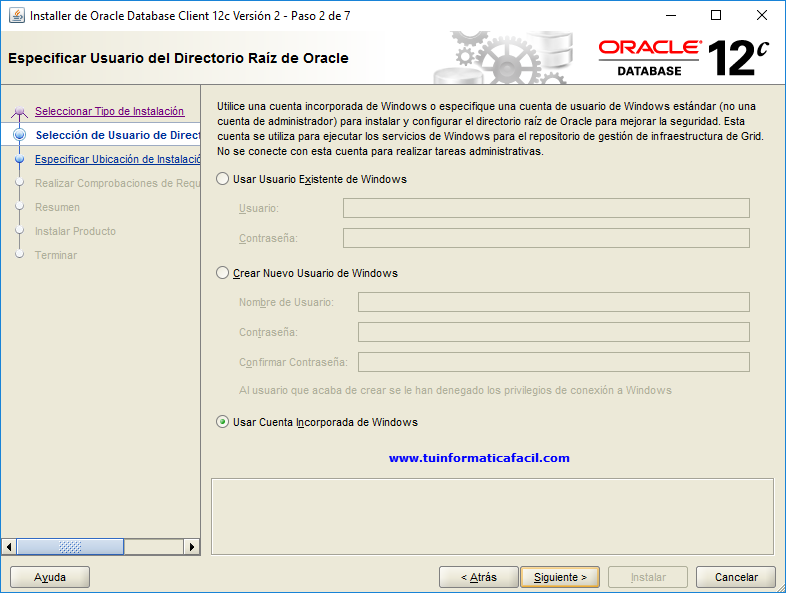Open Seleccionar Tipo de Instalación step
This screenshot has height=593, width=786.
[109, 111]
